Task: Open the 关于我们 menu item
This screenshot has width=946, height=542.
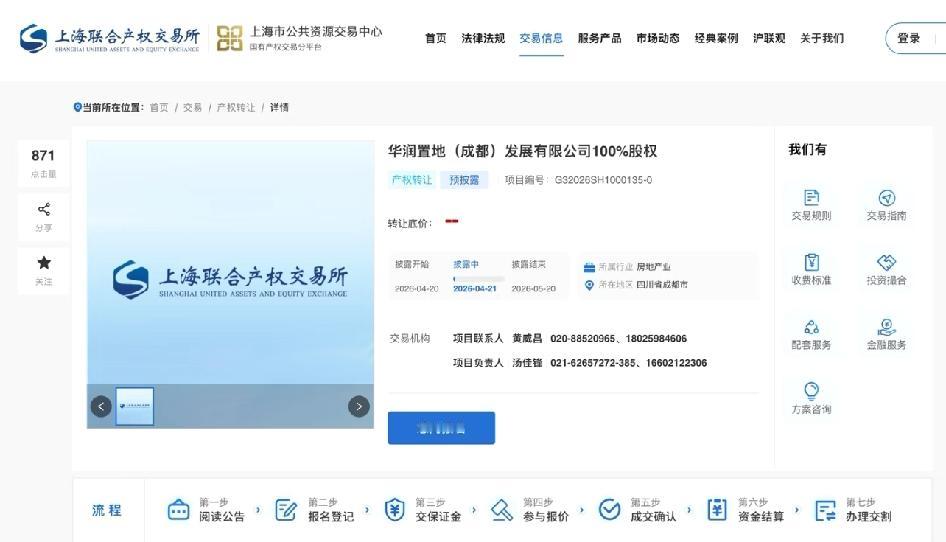Action: point(822,38)
